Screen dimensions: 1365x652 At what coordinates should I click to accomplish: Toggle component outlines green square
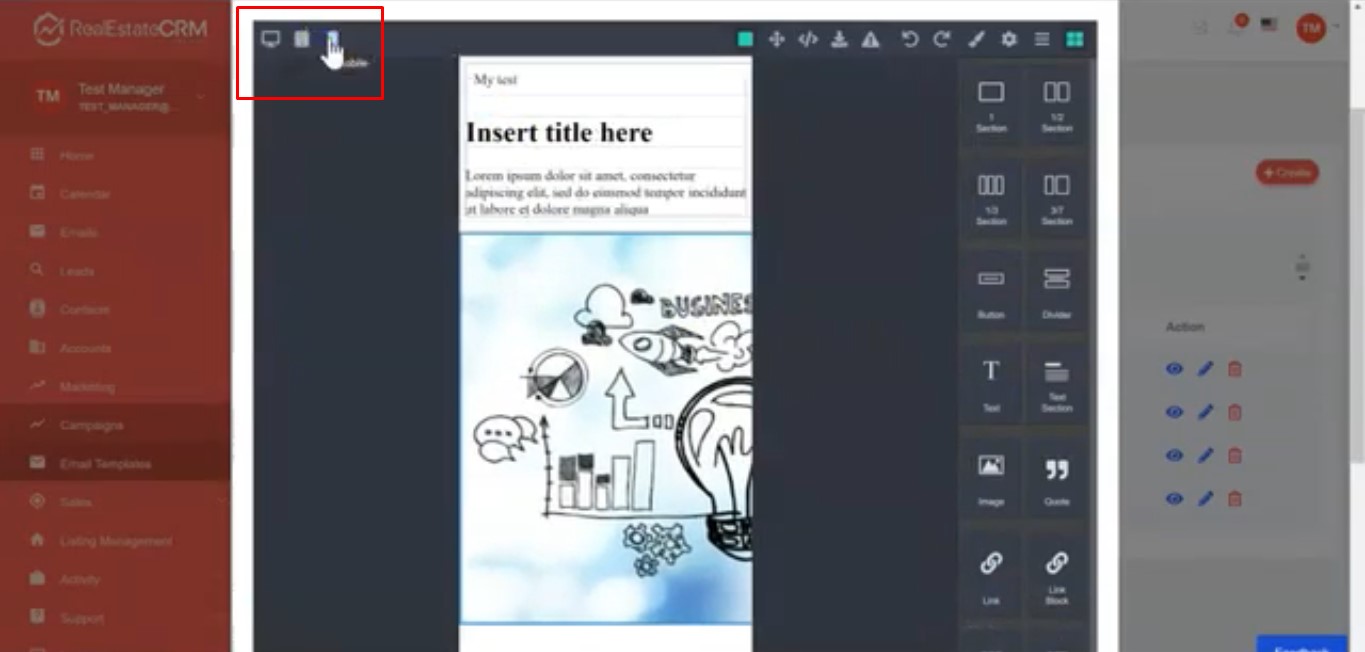pyautogui.click(x=745, y=39)
